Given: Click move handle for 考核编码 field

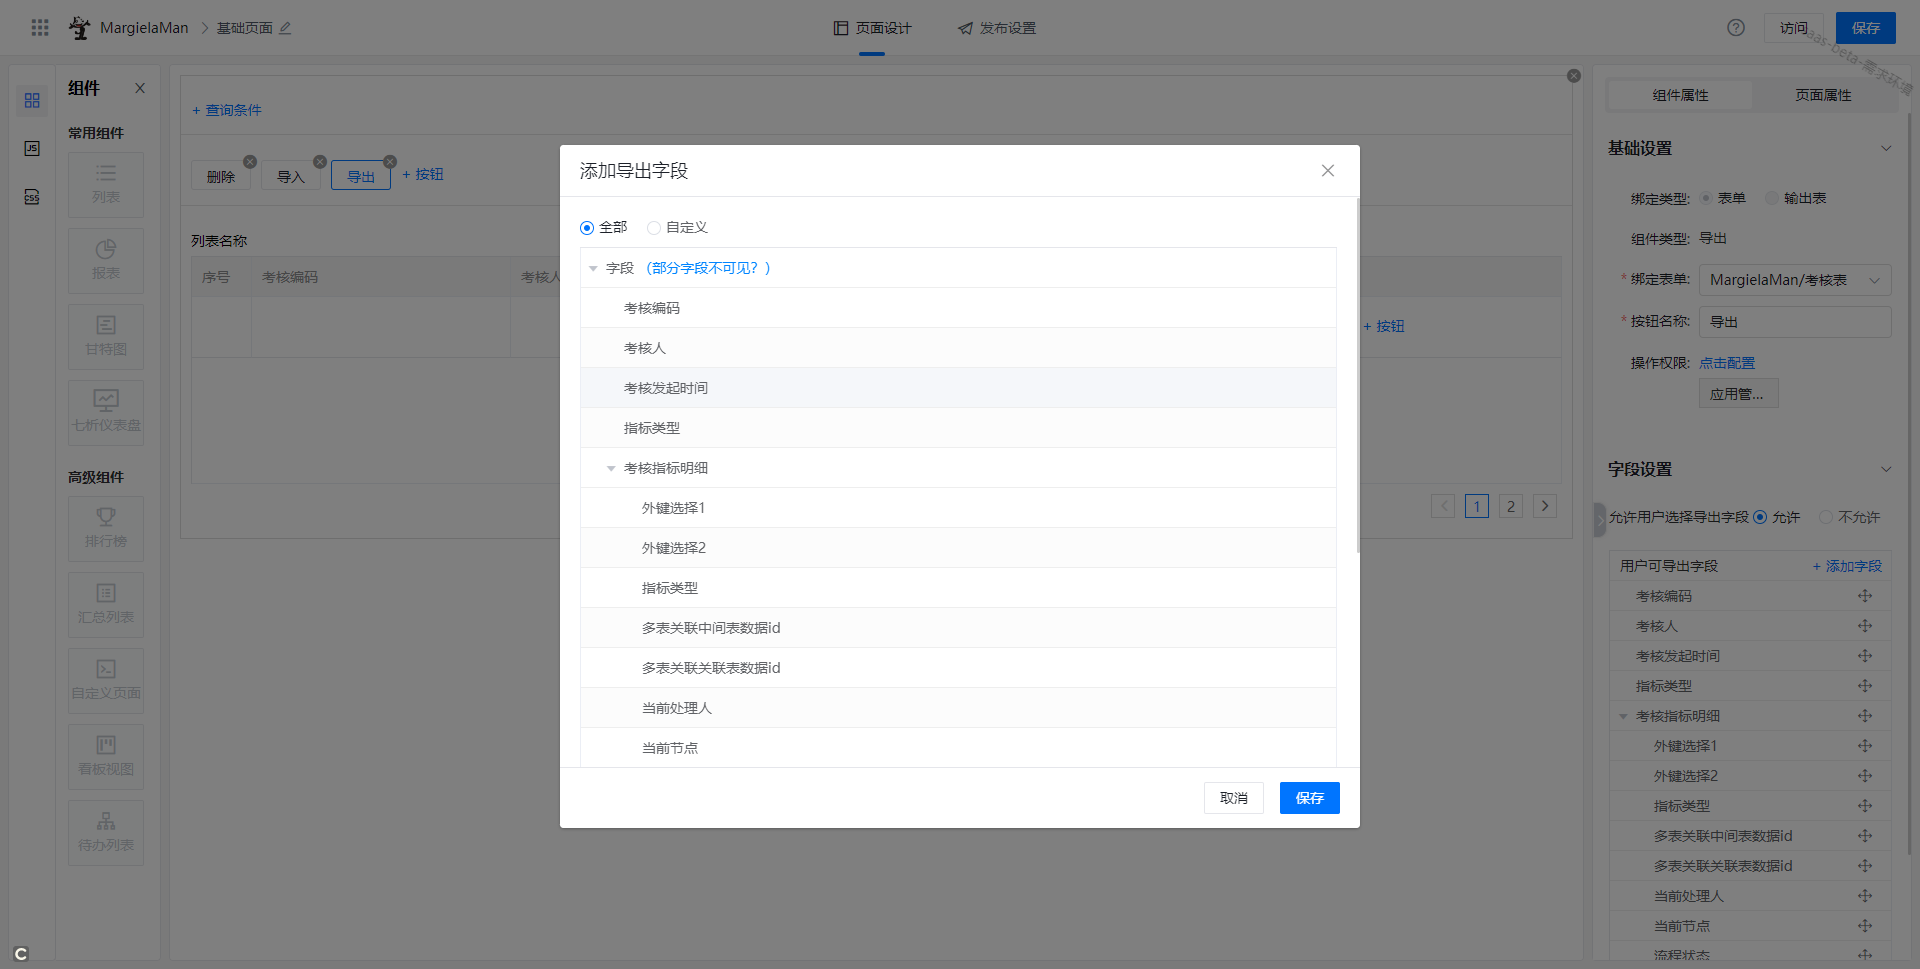Looking at the screenshot, I should [1865, 596].
